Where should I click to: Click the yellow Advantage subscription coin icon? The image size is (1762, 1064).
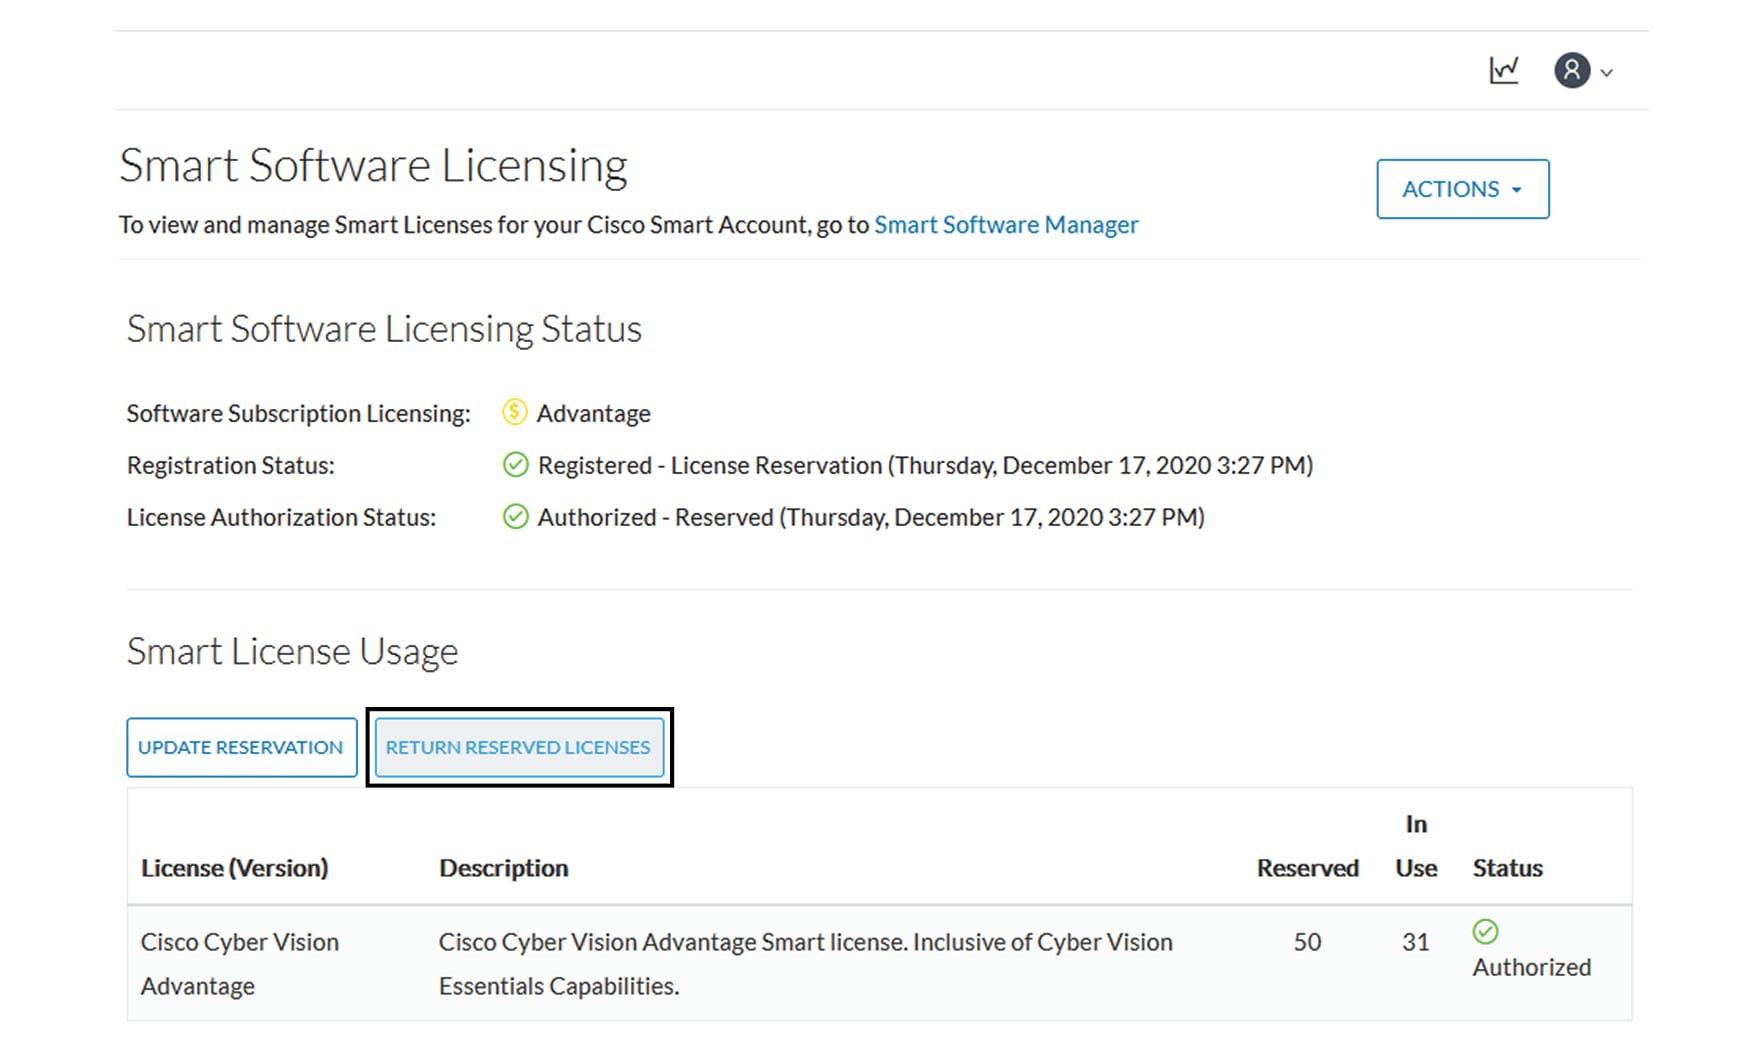(x=514, y=412)
